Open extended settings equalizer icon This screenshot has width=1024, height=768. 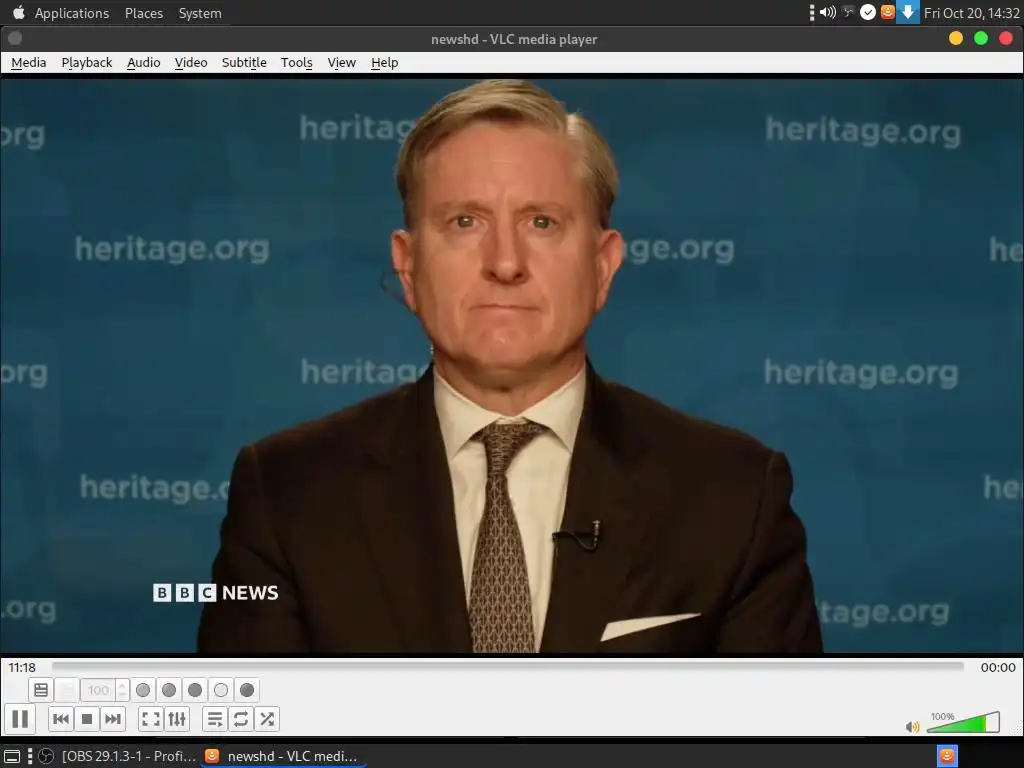tap(177, 719)
